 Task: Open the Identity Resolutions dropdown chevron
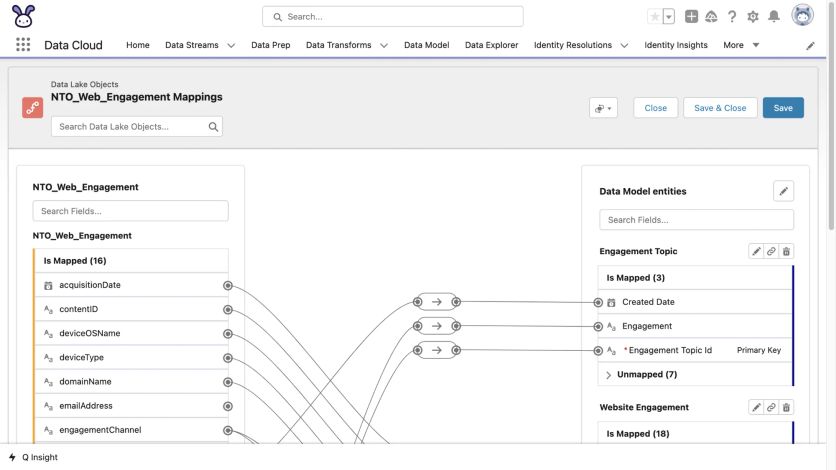pos(624,46)
